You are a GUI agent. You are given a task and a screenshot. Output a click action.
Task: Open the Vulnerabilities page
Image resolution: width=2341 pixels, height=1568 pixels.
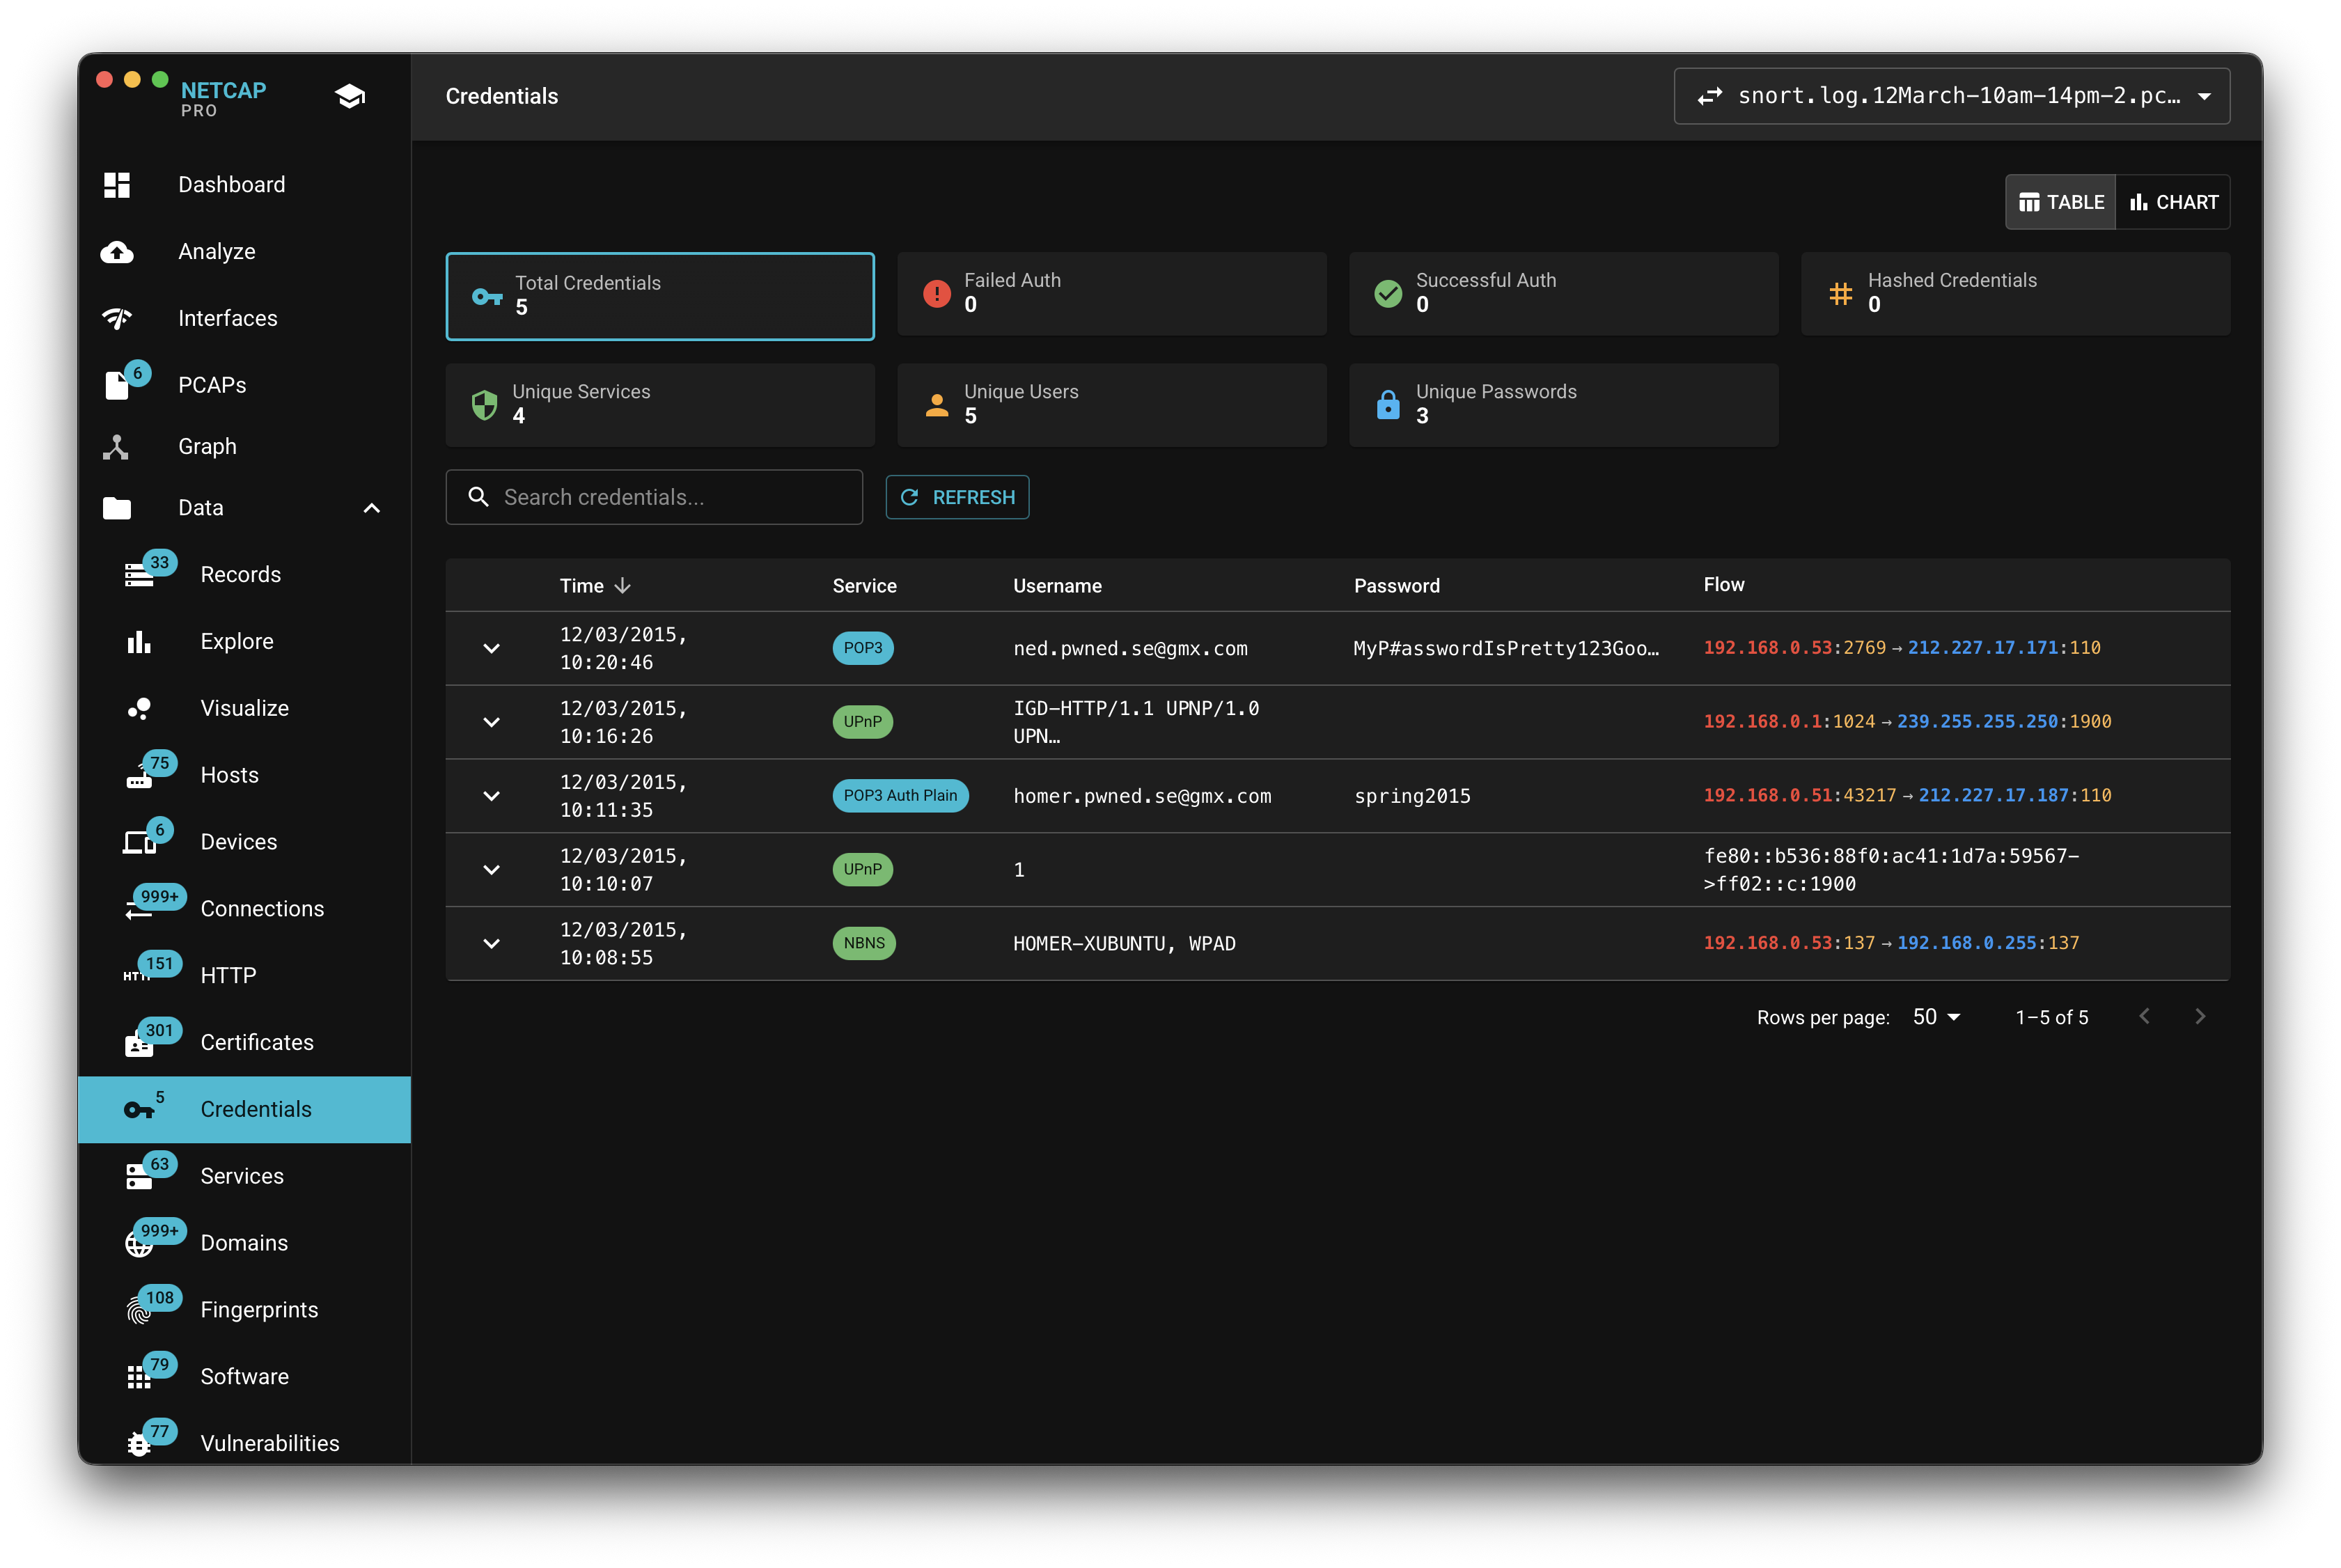click(x=244, y=1443)
